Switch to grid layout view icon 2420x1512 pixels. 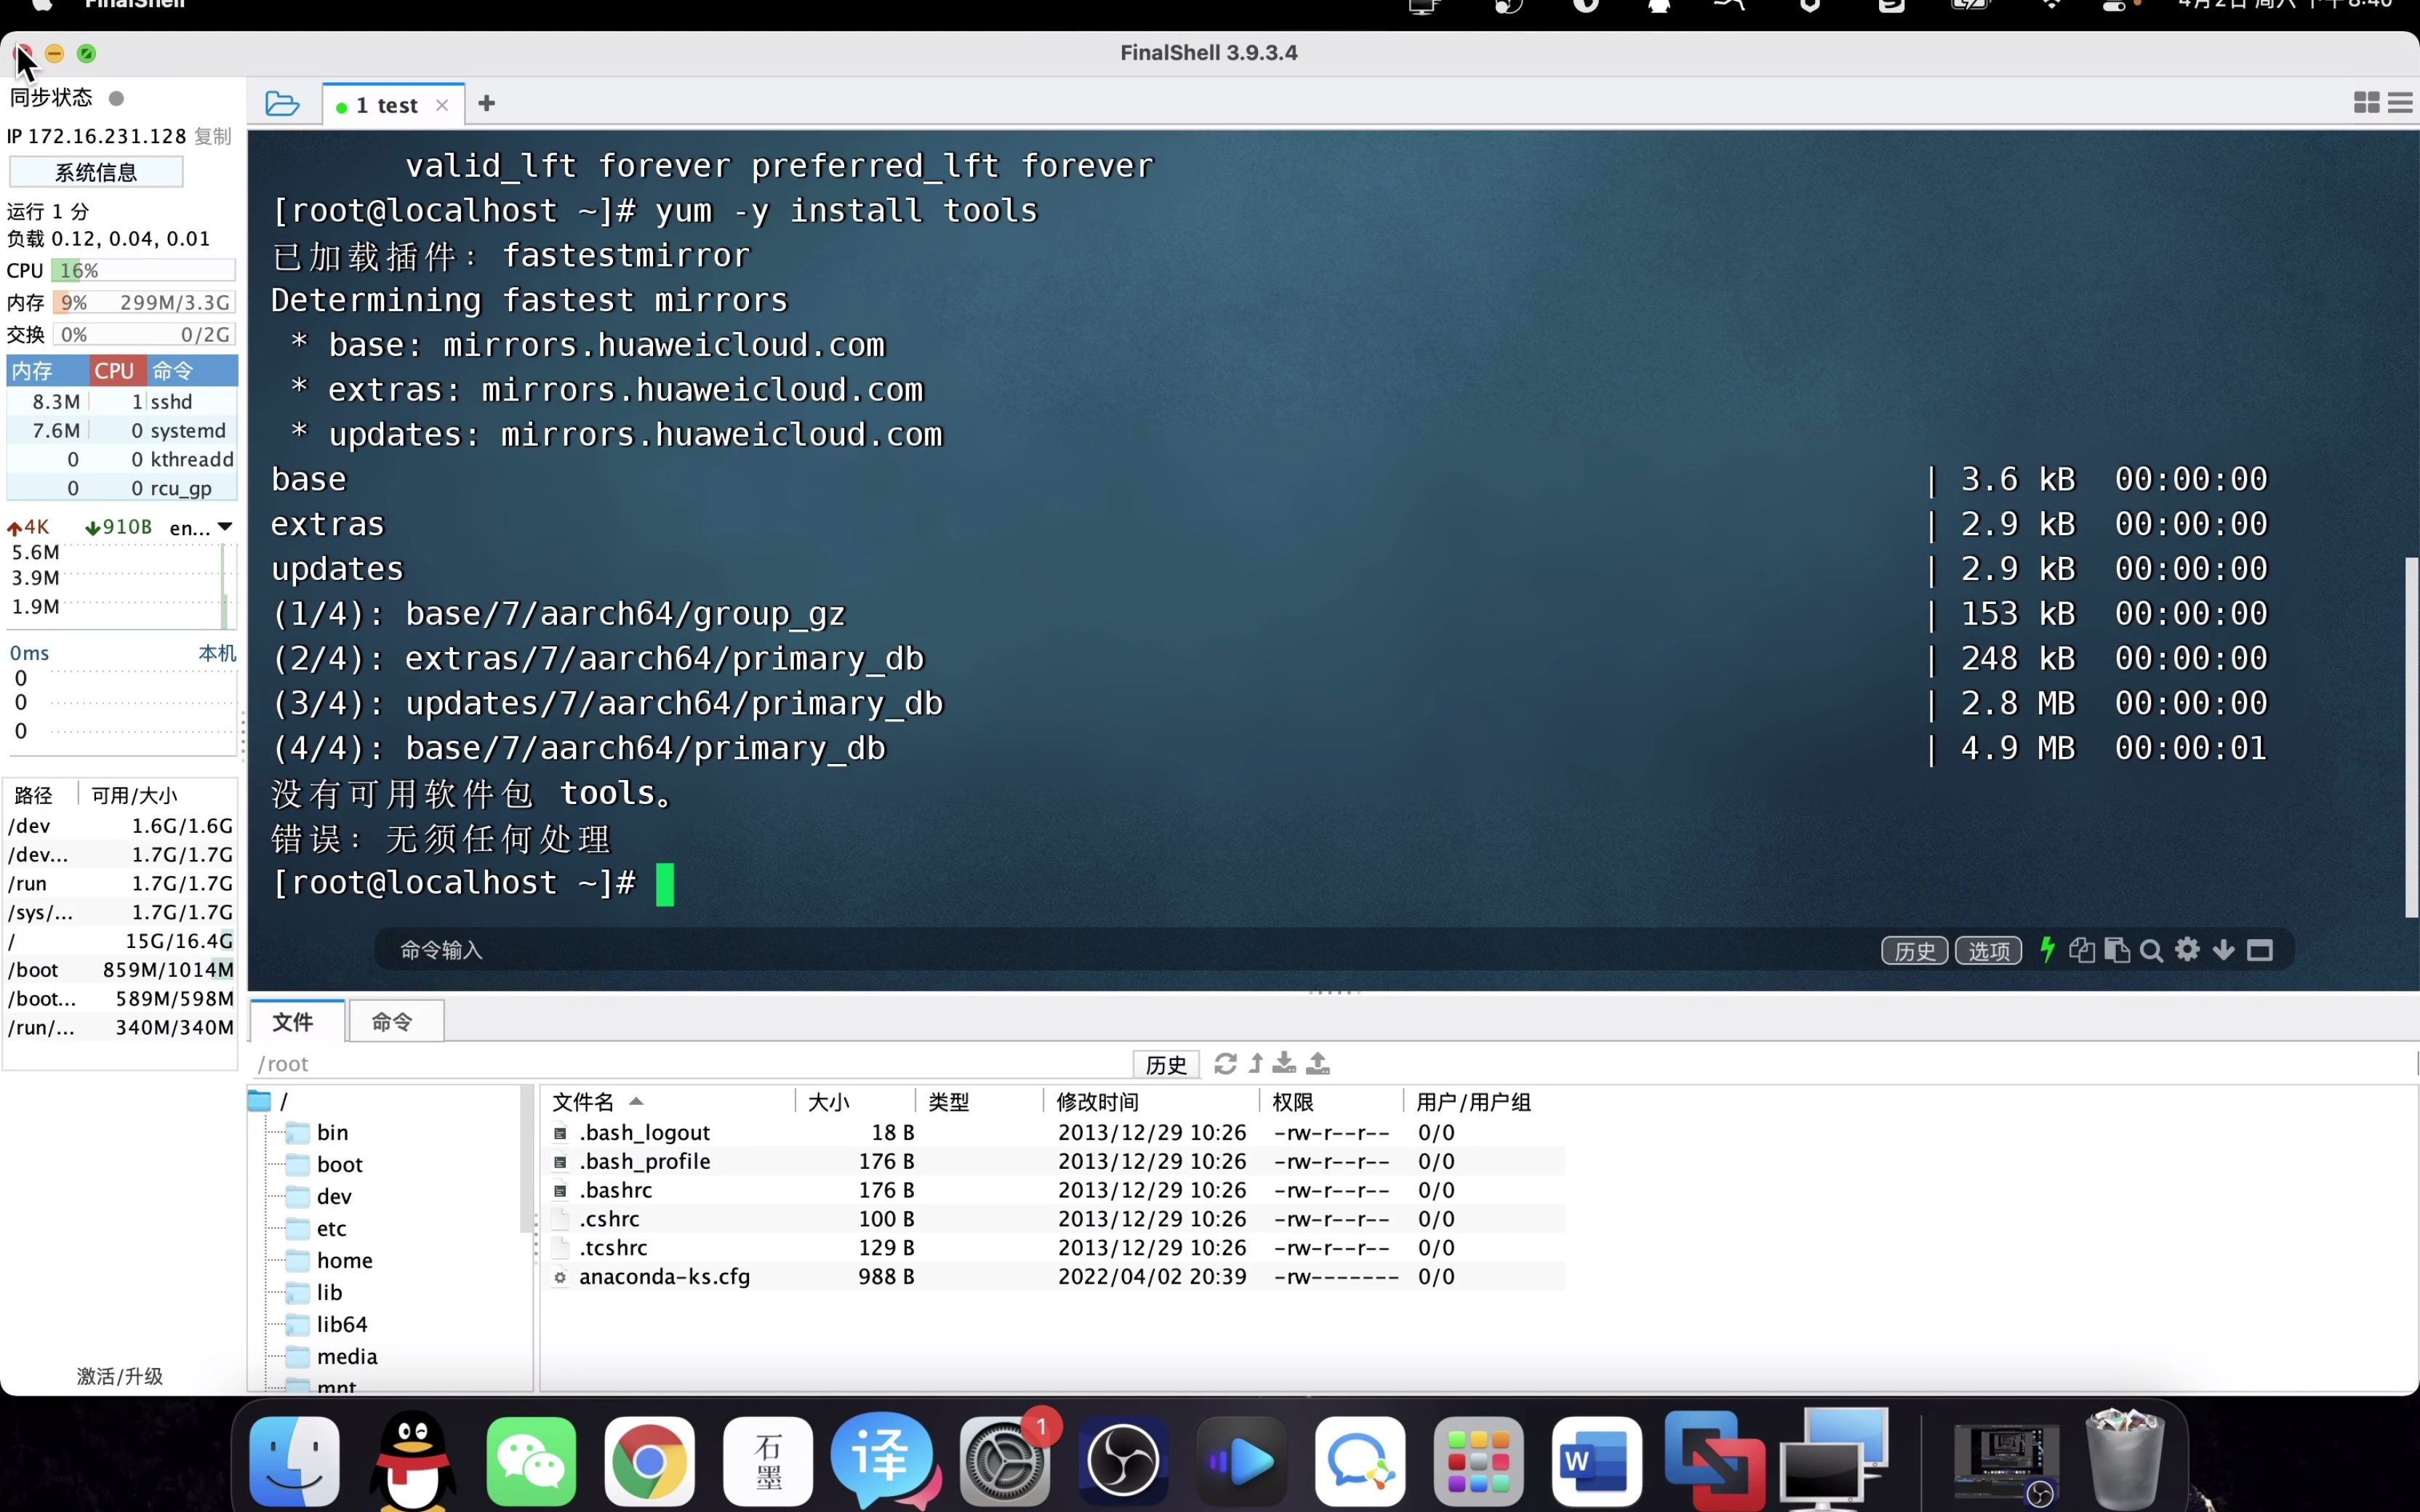(x=2366, y=103)
